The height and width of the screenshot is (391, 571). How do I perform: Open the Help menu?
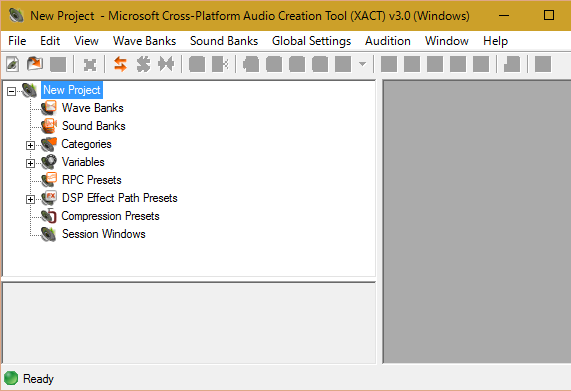495,41
